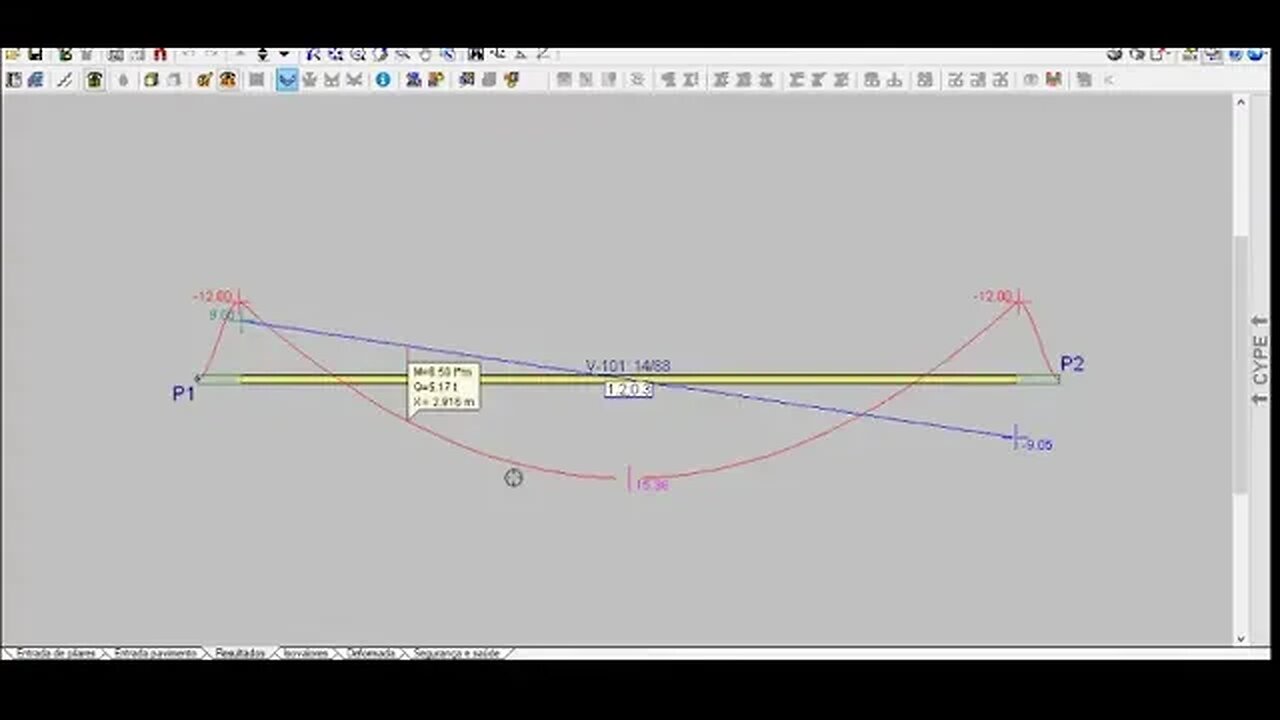Click the yellow 3D box icon
The image size is (1280, 720).
tap(151, 80)
